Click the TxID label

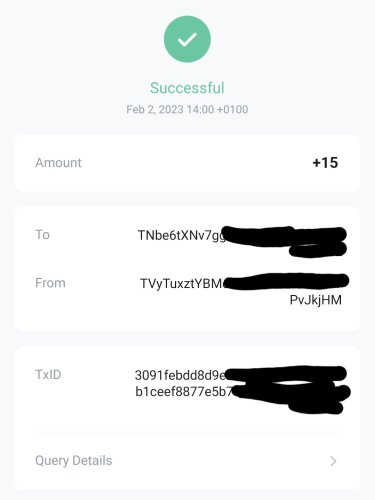click(48, 375)
